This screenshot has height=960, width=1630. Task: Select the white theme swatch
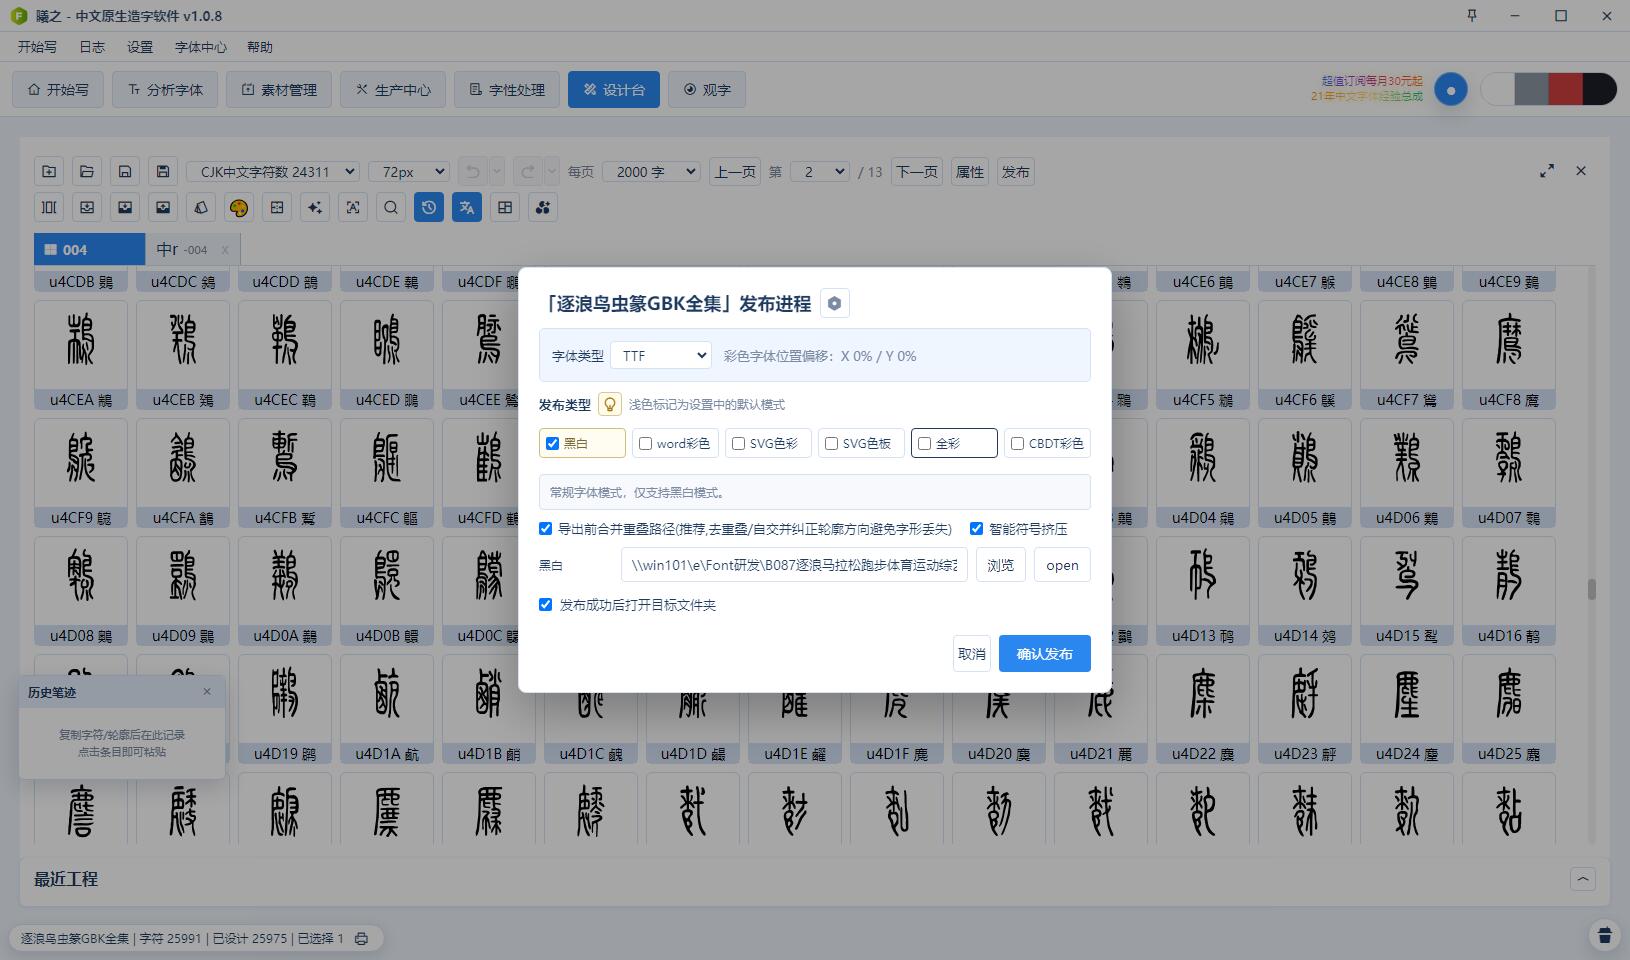coord(1498,89)
